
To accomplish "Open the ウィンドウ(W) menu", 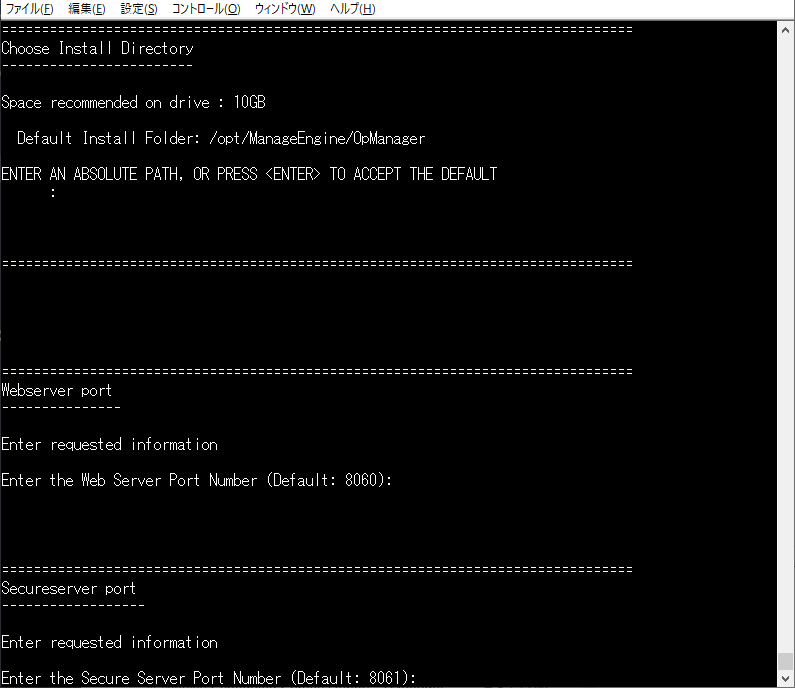I will coord(285,9).
